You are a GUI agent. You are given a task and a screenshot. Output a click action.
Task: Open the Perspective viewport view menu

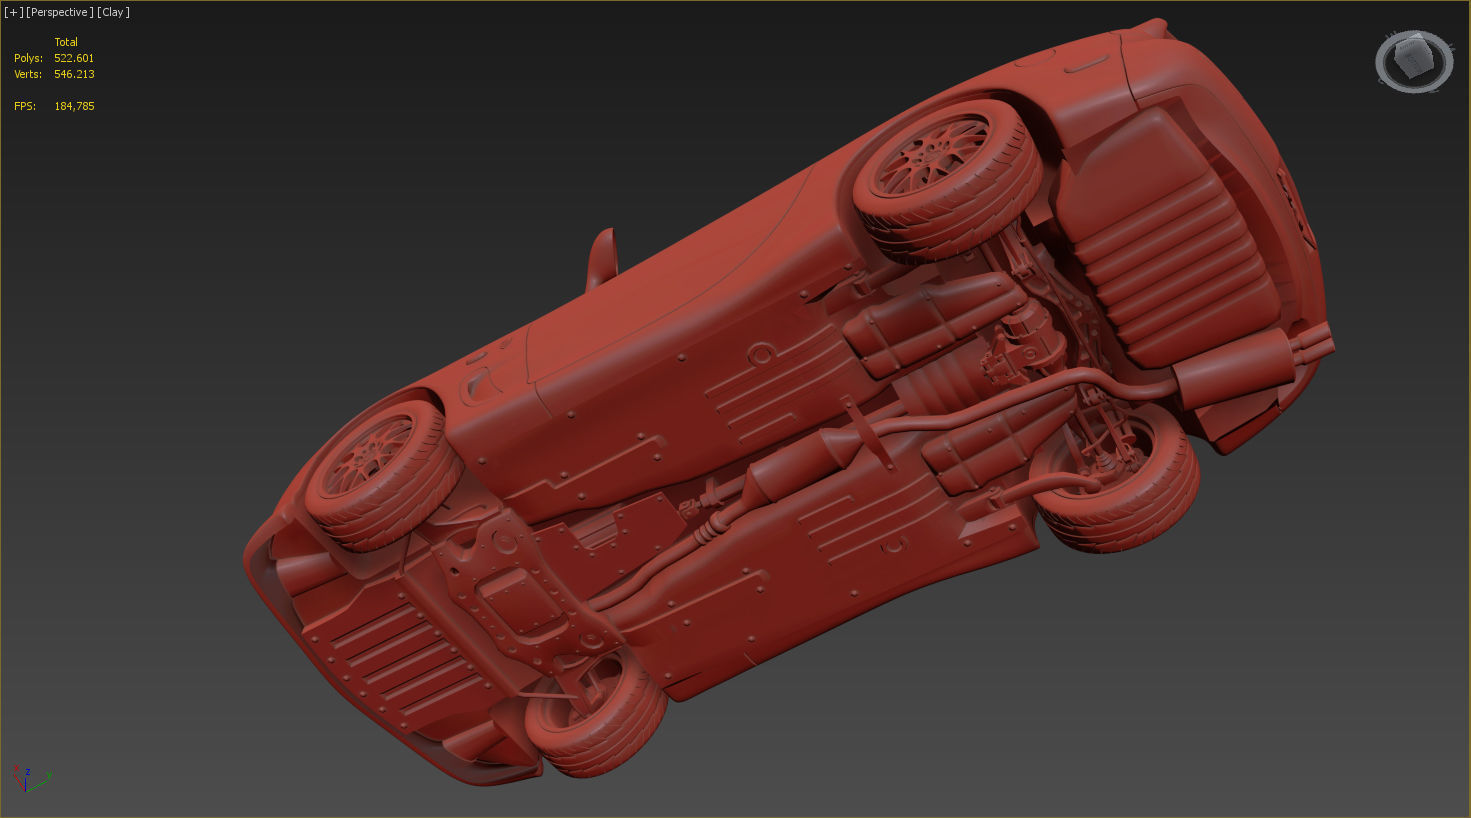pyautogui.click(x=60, y=12)
